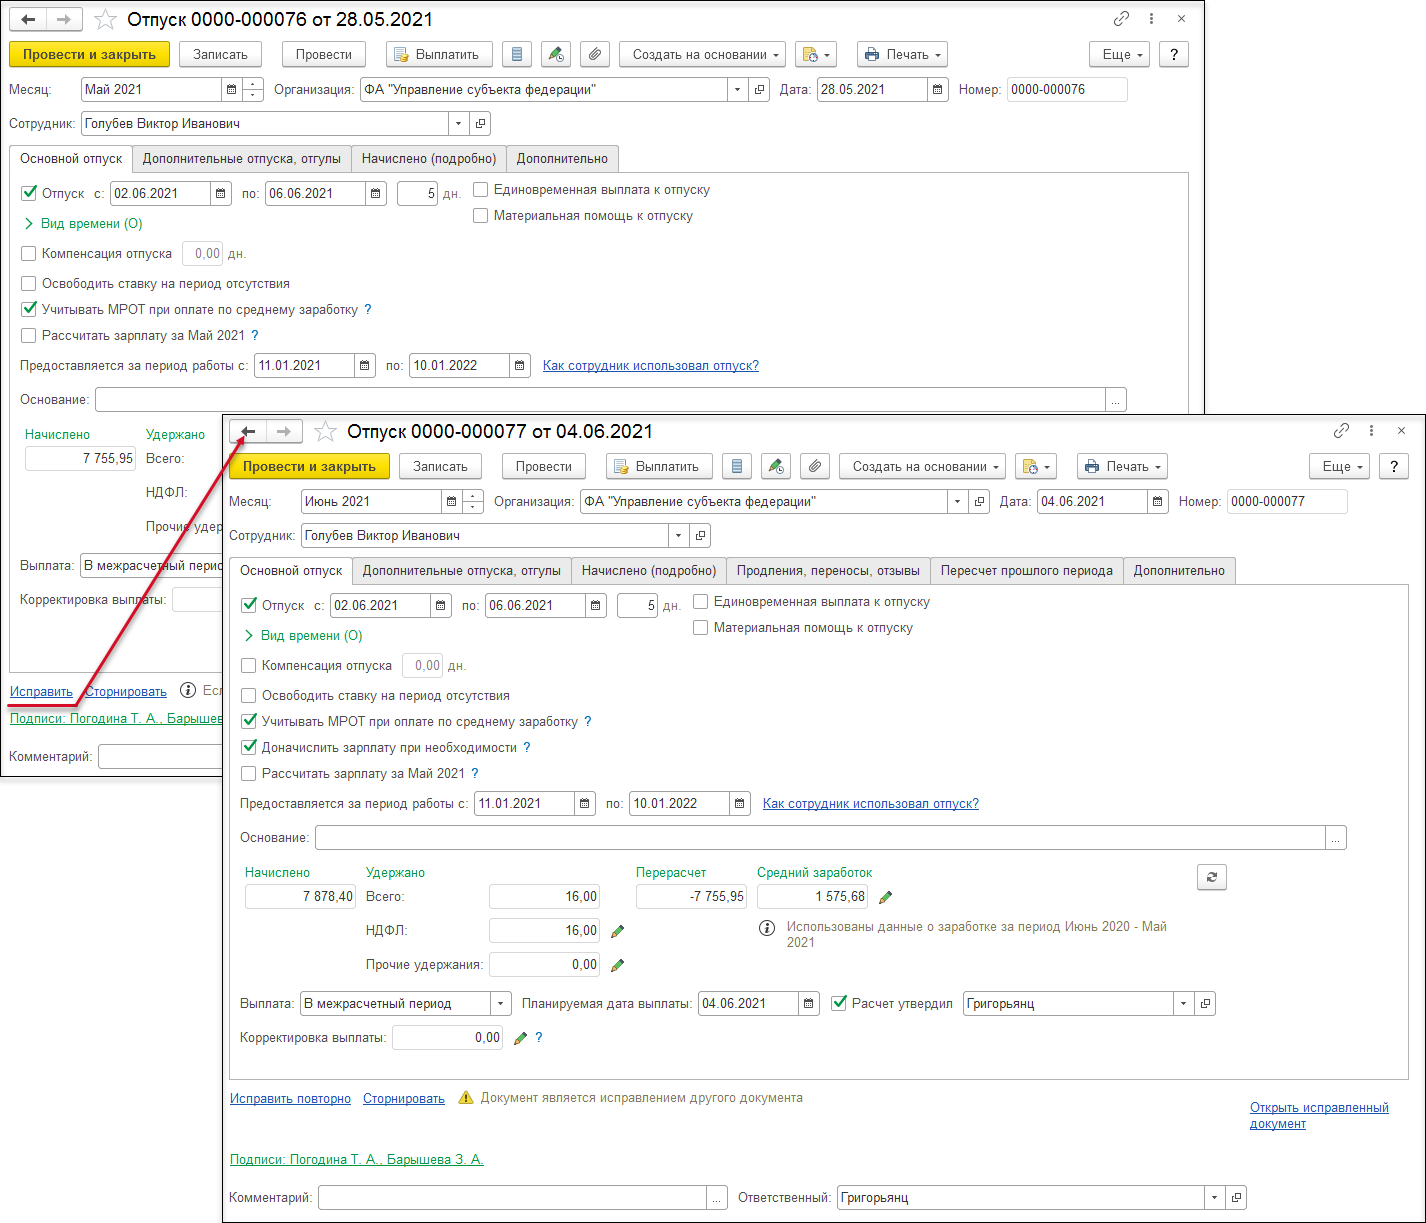Edit НДФЛ amount with pencil icon
Viewport: 1426px width, 1223px height.
[617, 931]
